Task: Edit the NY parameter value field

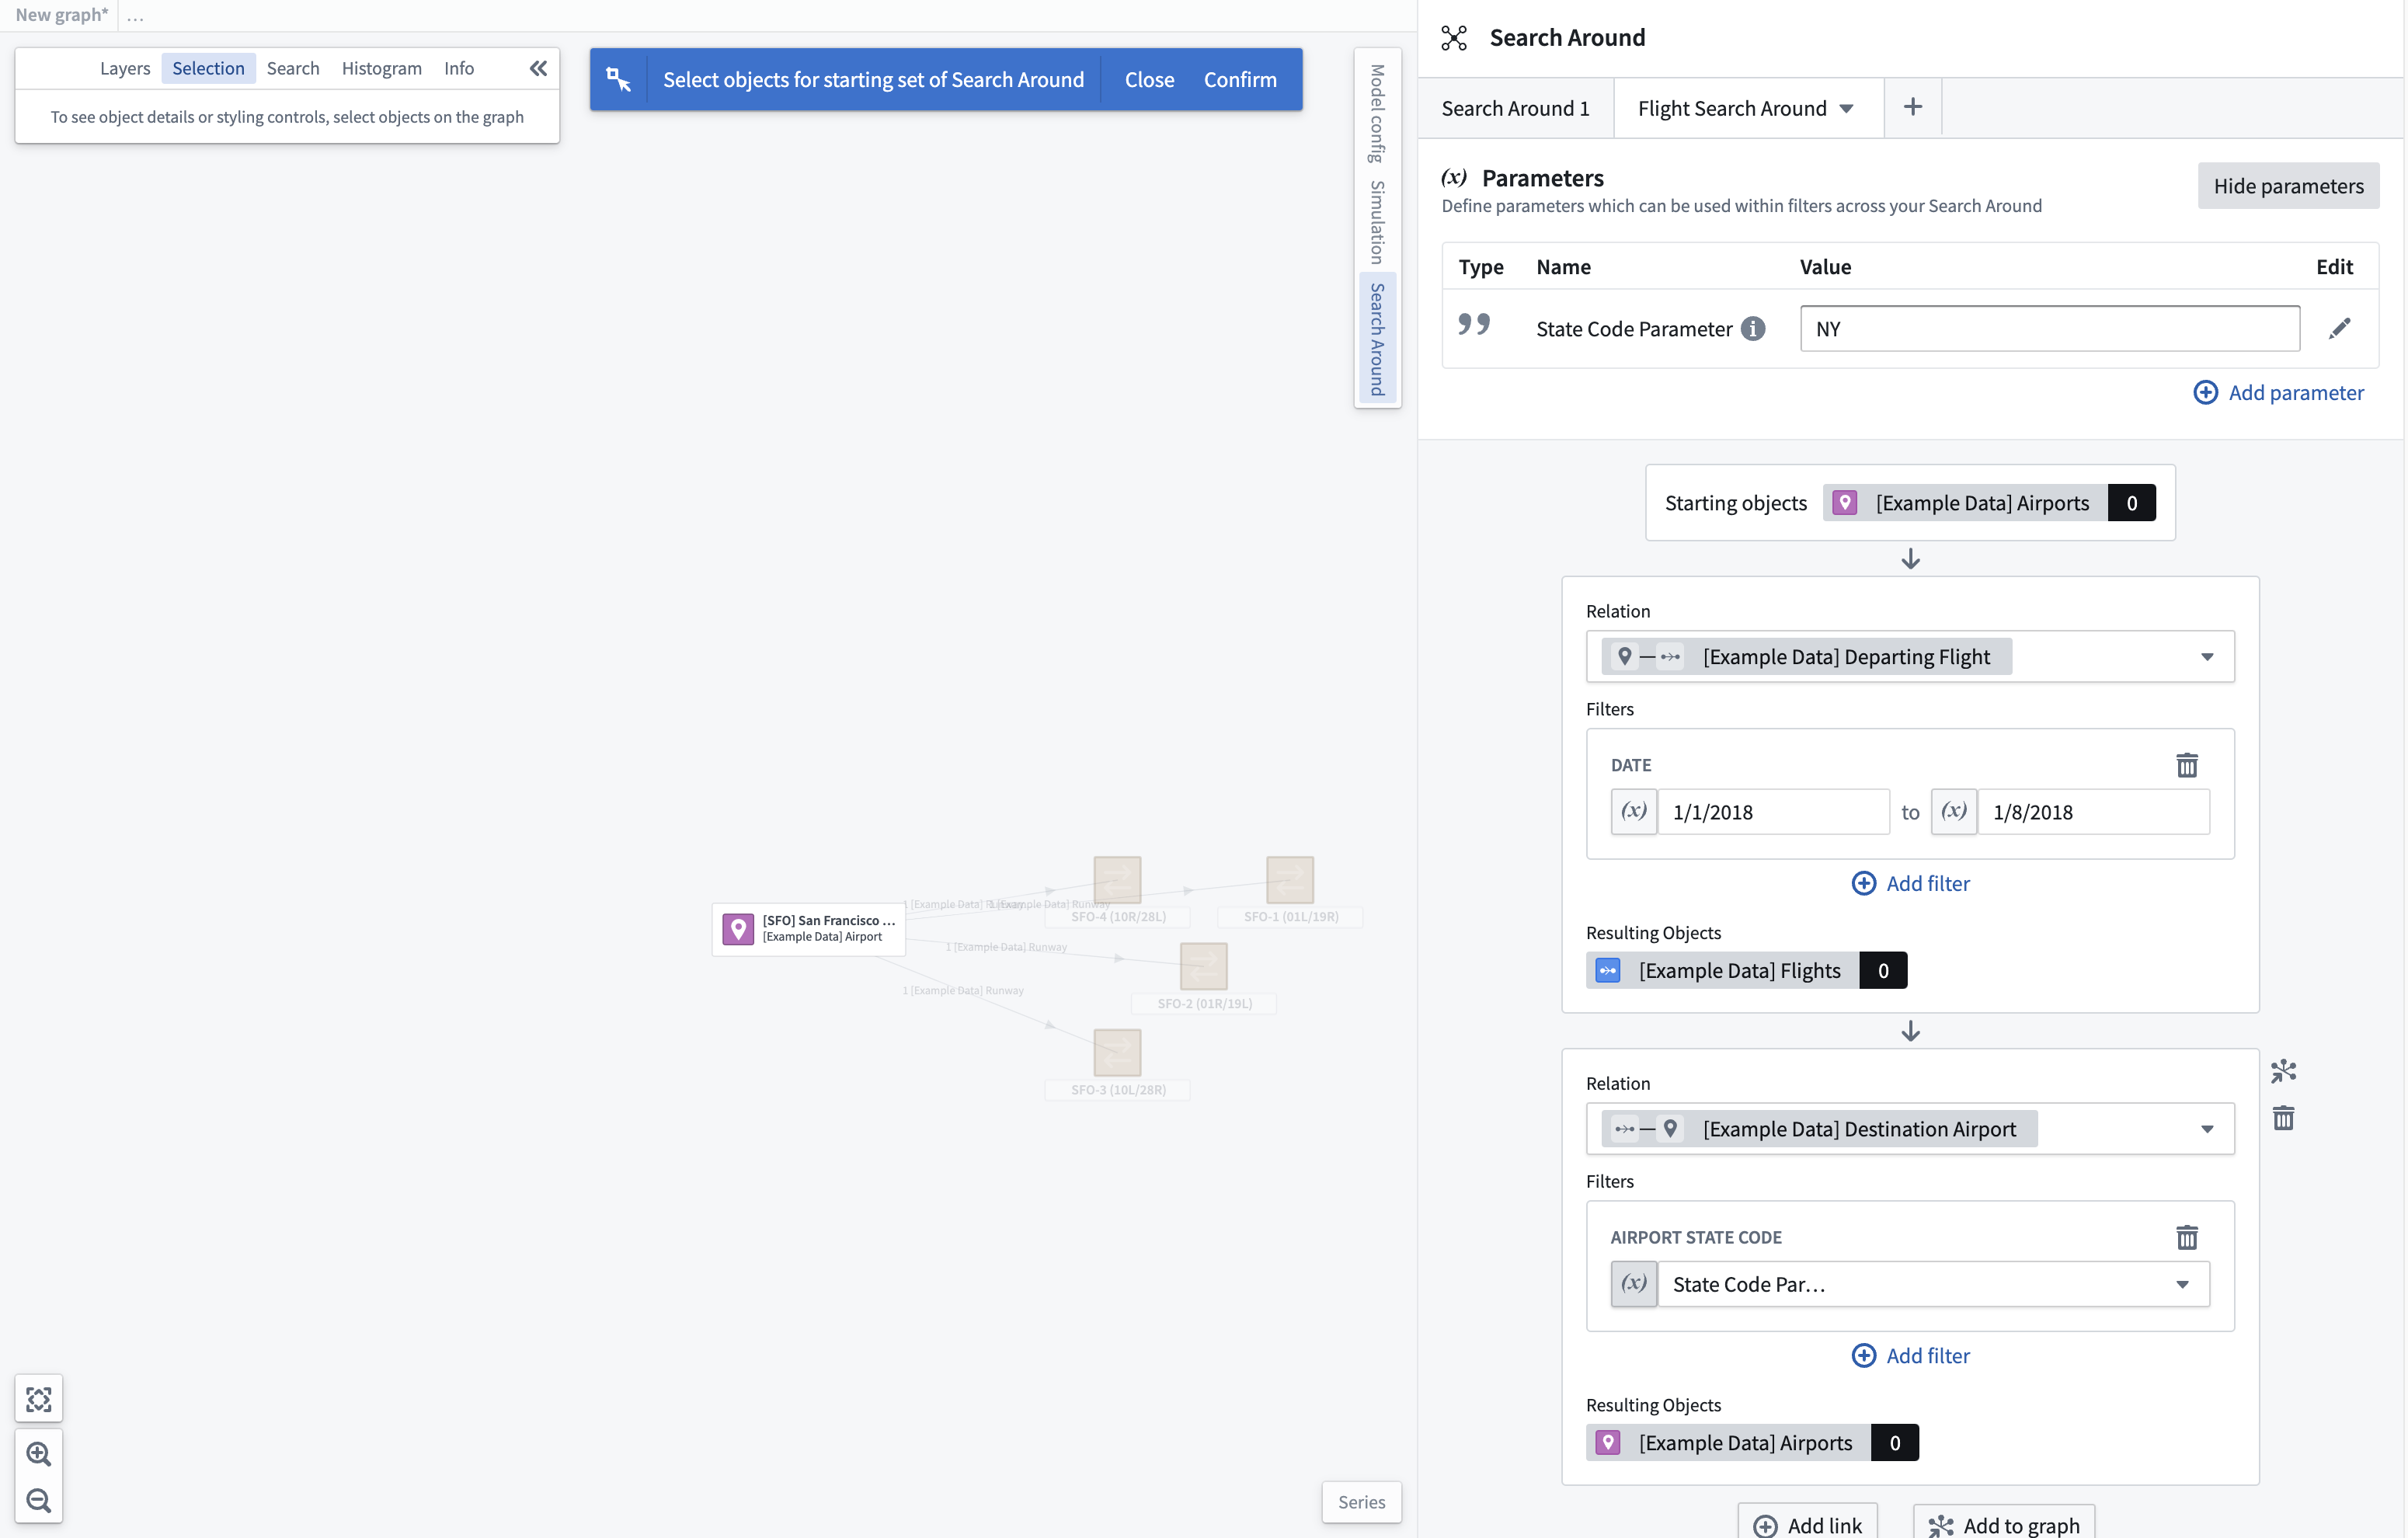Action: tap(2049, 328)
